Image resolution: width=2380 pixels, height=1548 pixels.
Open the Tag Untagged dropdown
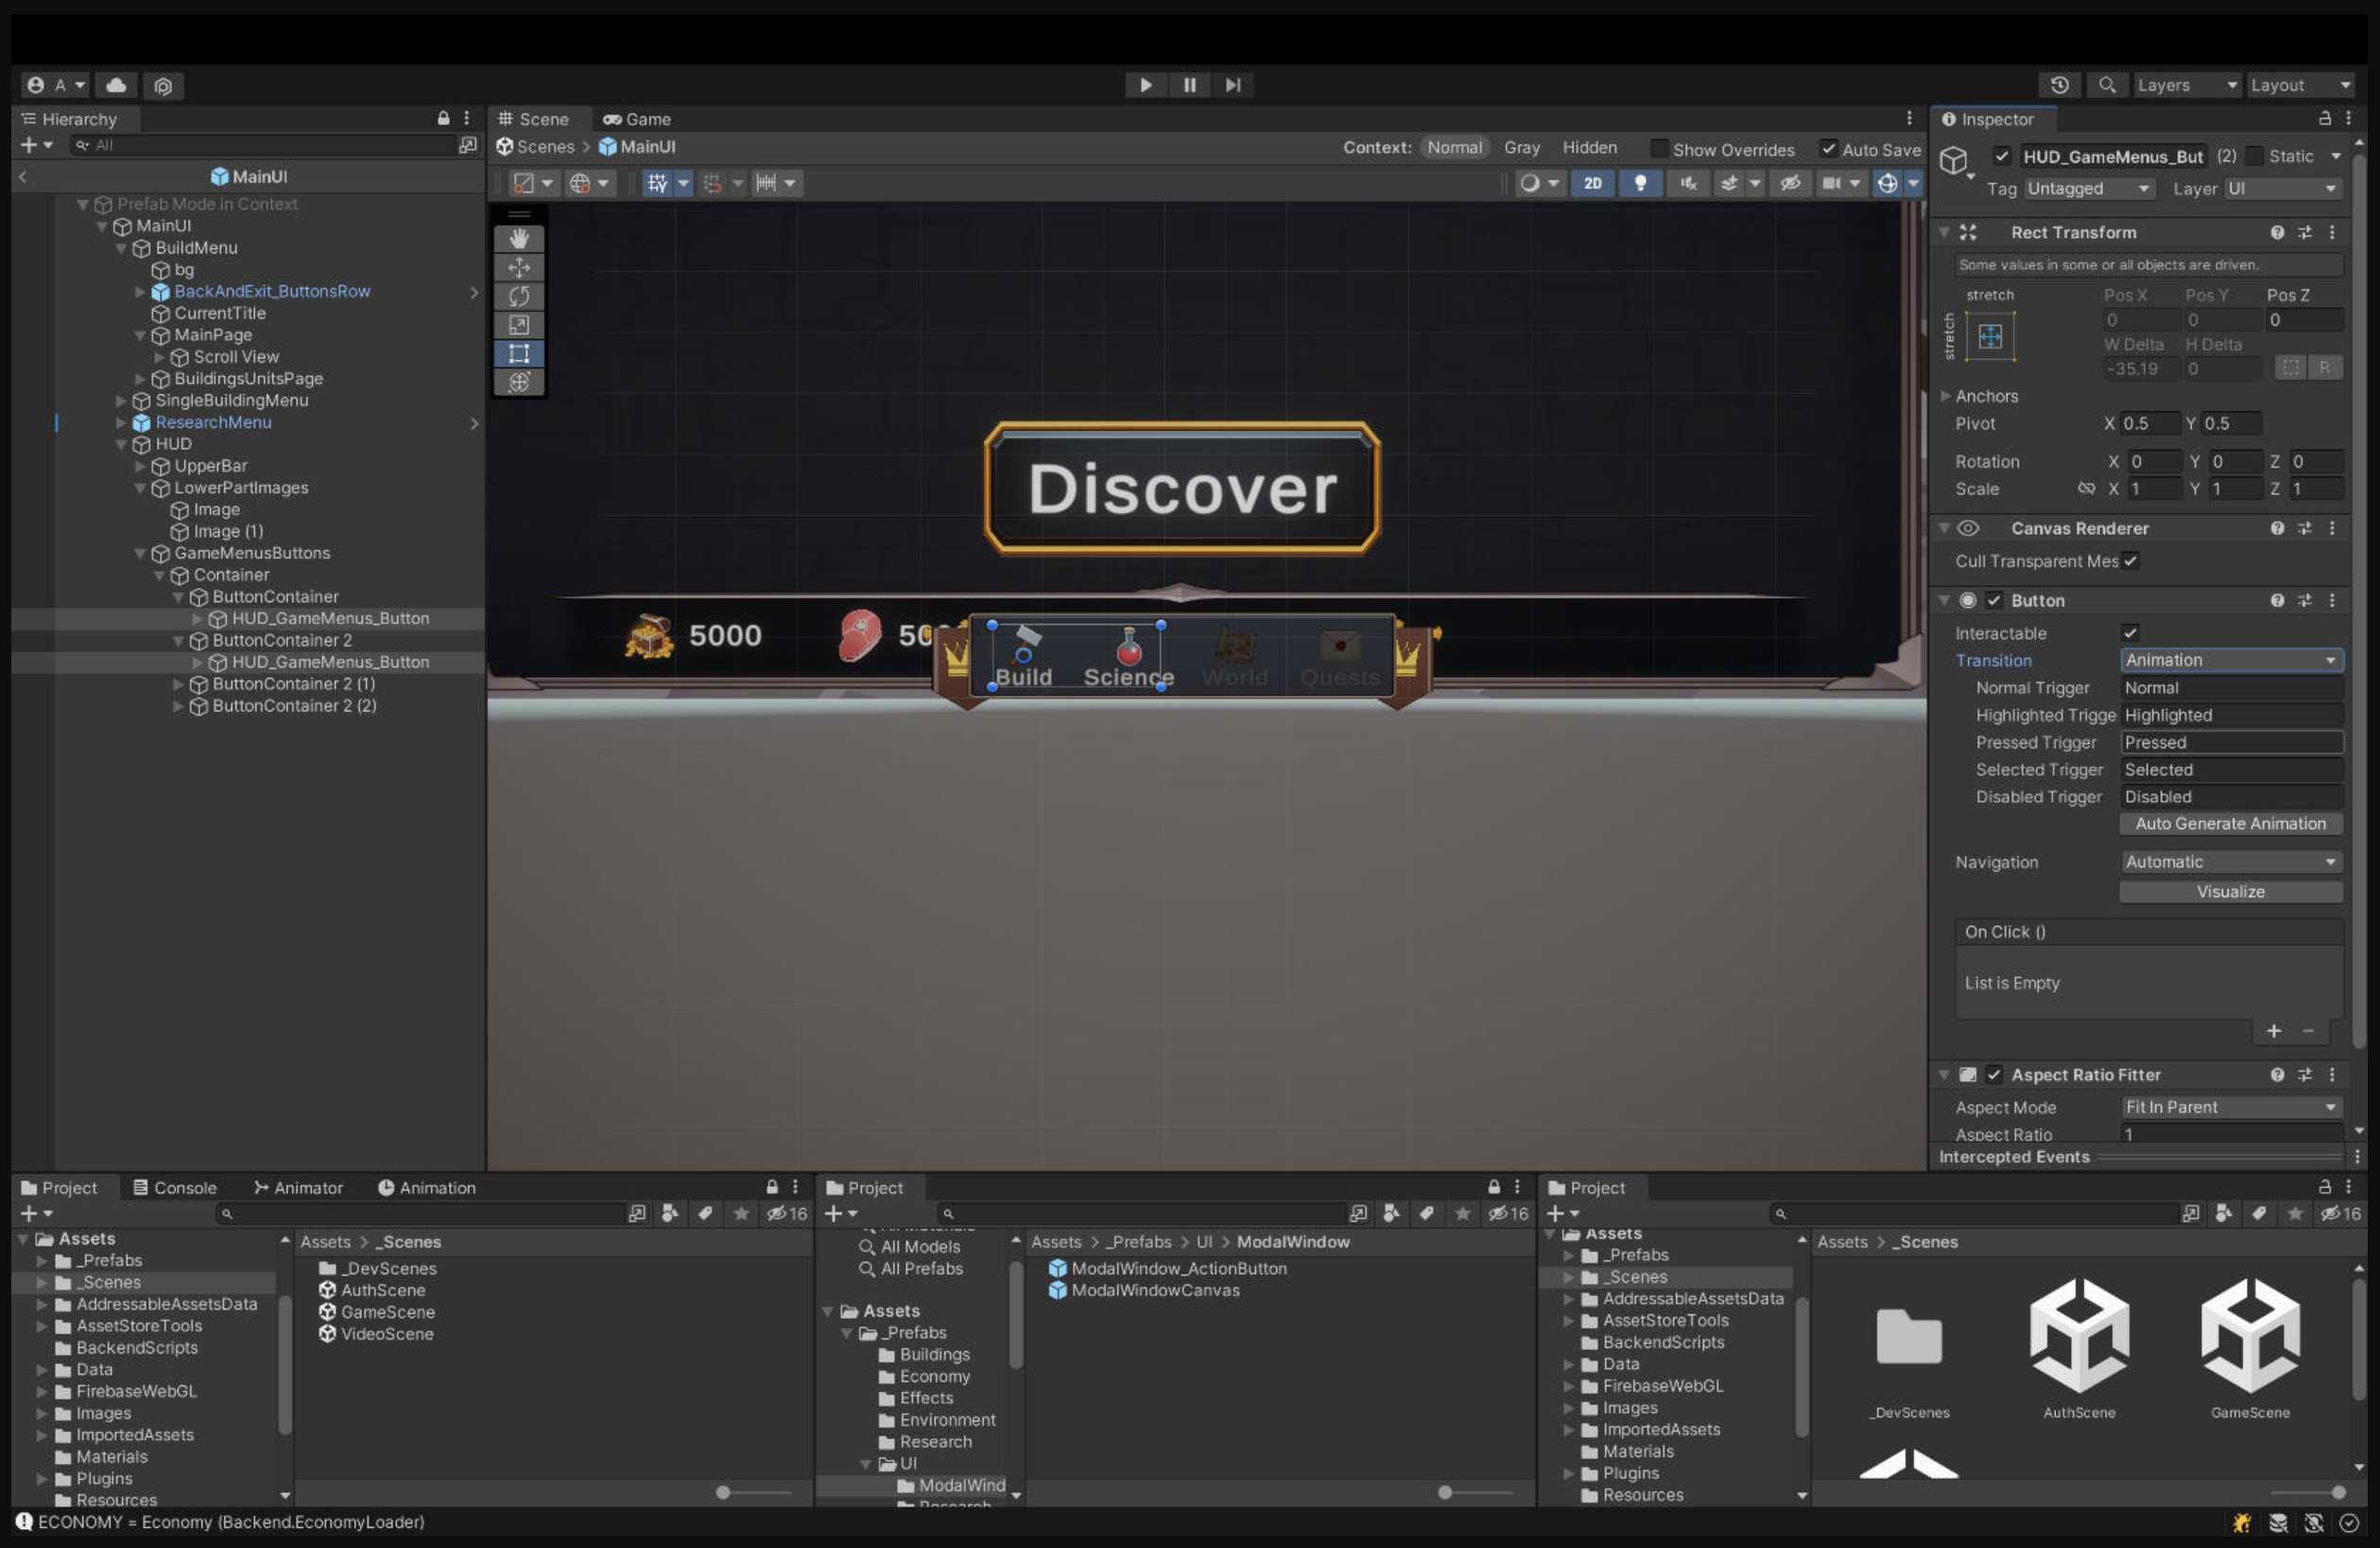2088,188
